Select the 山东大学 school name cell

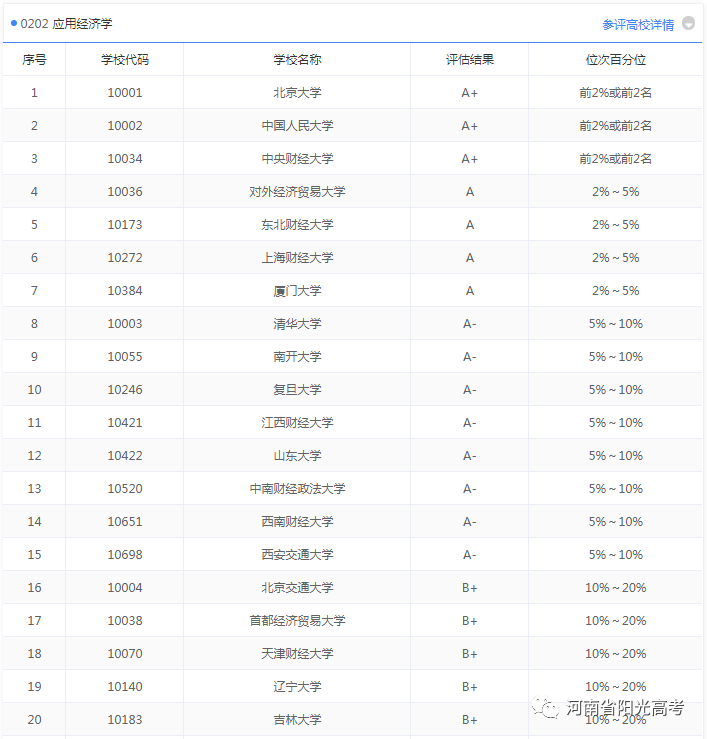[297, 456]
